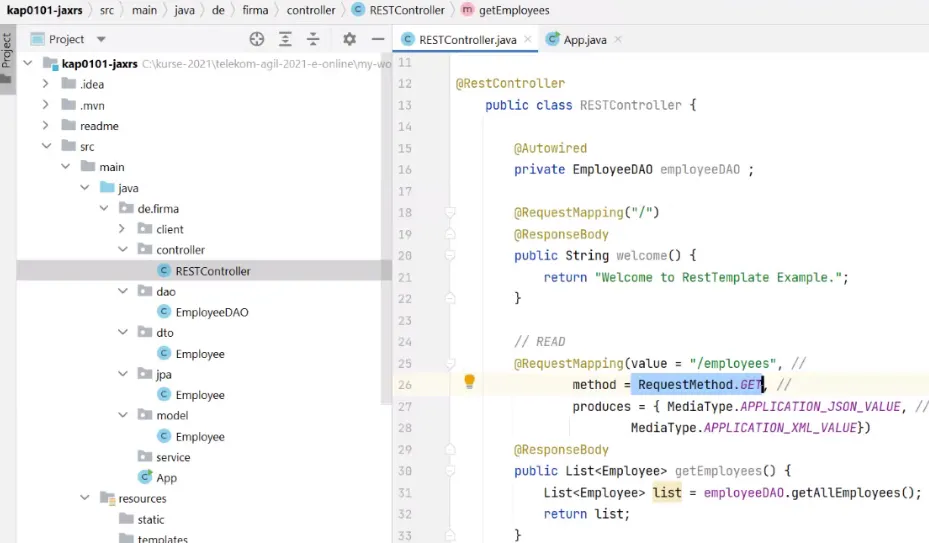Click src in the breadcrumb bar
Screen dimensions: 929x543
tap(107, 10)
